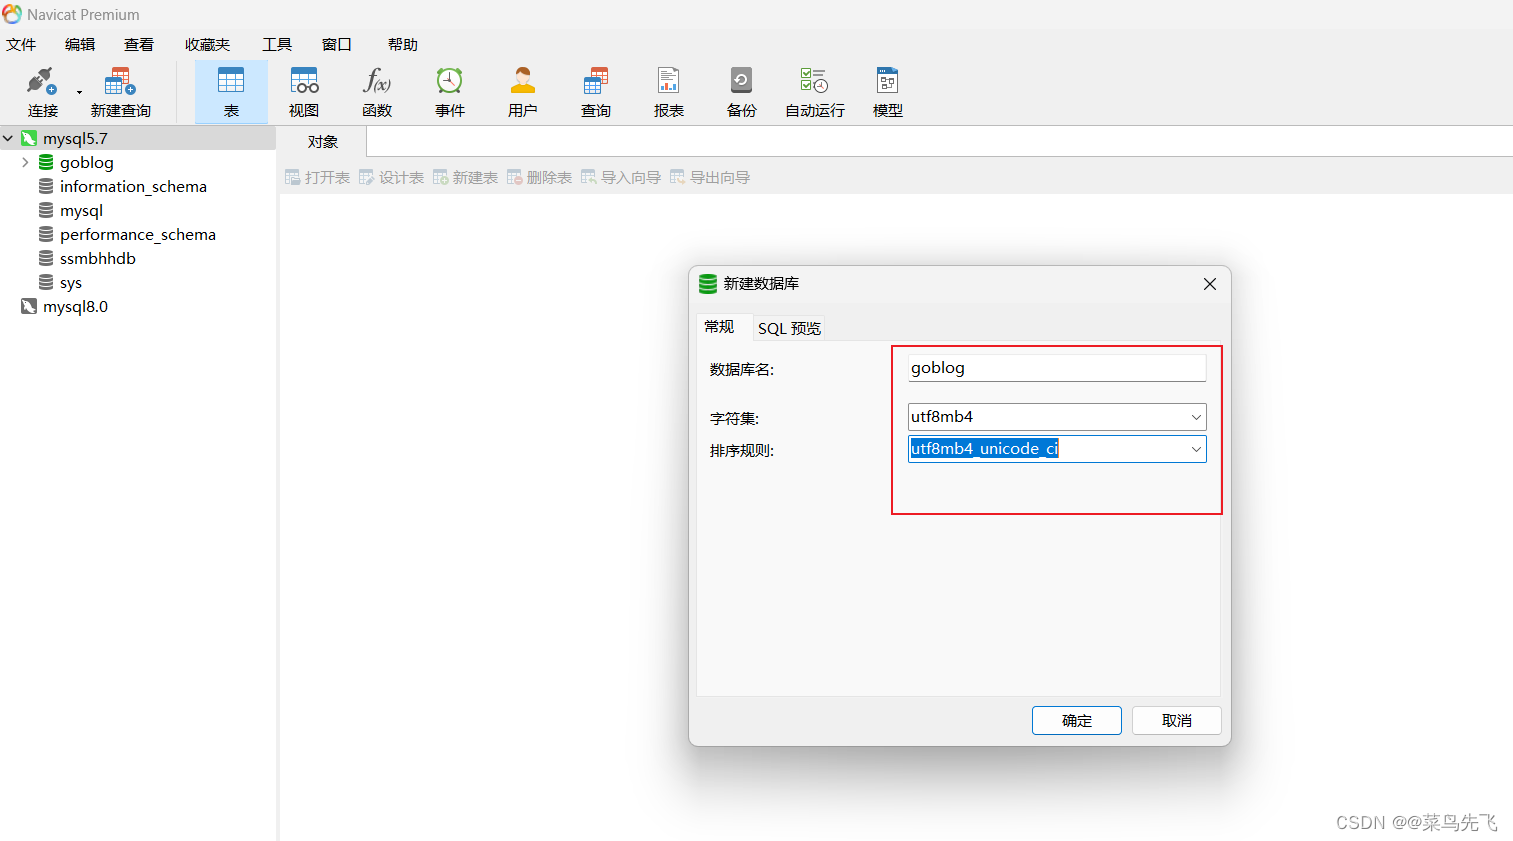
Task: Open the 事件 events toolbar icon
Action: [450, 92]
